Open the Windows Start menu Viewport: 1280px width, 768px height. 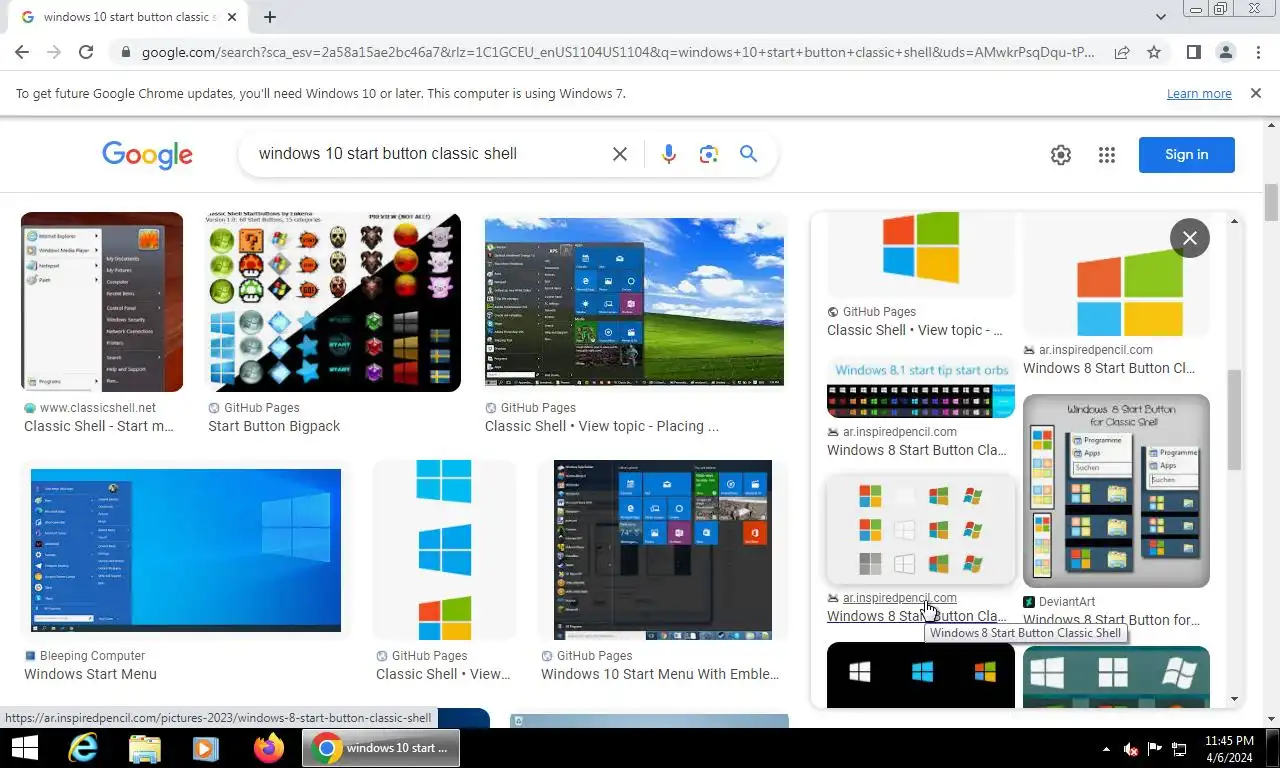pos(24,748)
